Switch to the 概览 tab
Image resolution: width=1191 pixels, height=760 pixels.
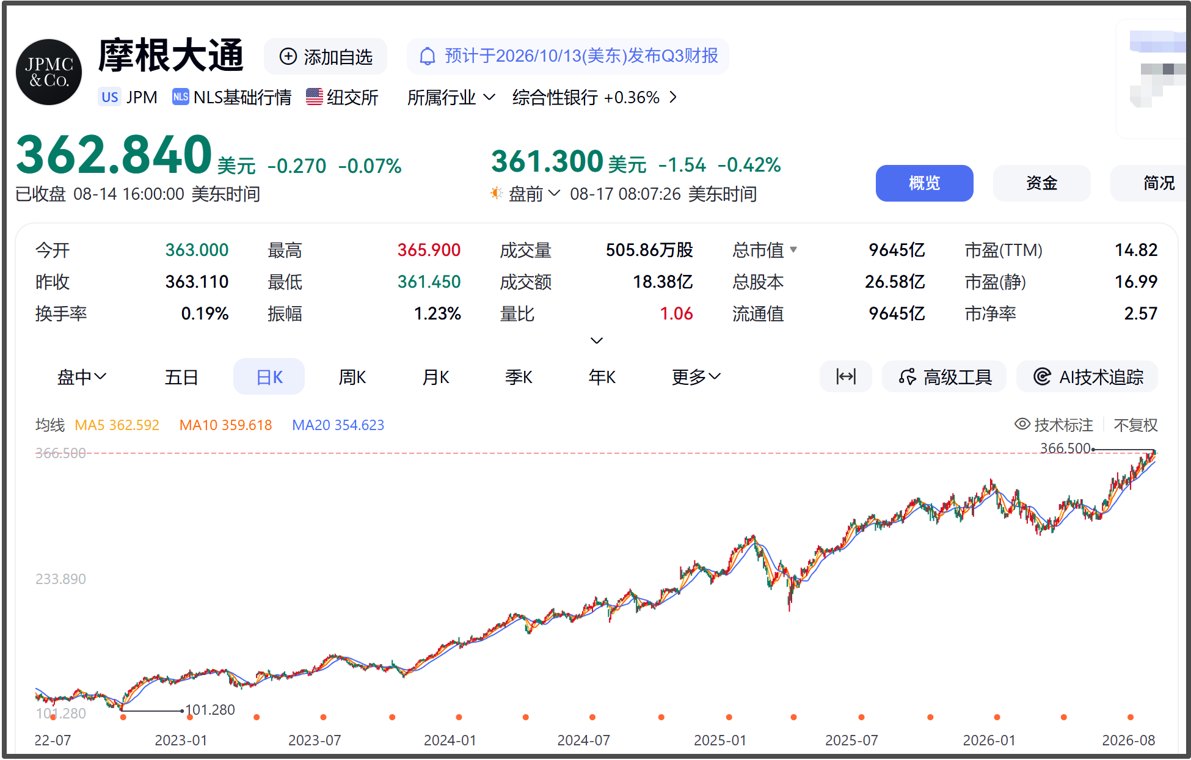[924, 183]
